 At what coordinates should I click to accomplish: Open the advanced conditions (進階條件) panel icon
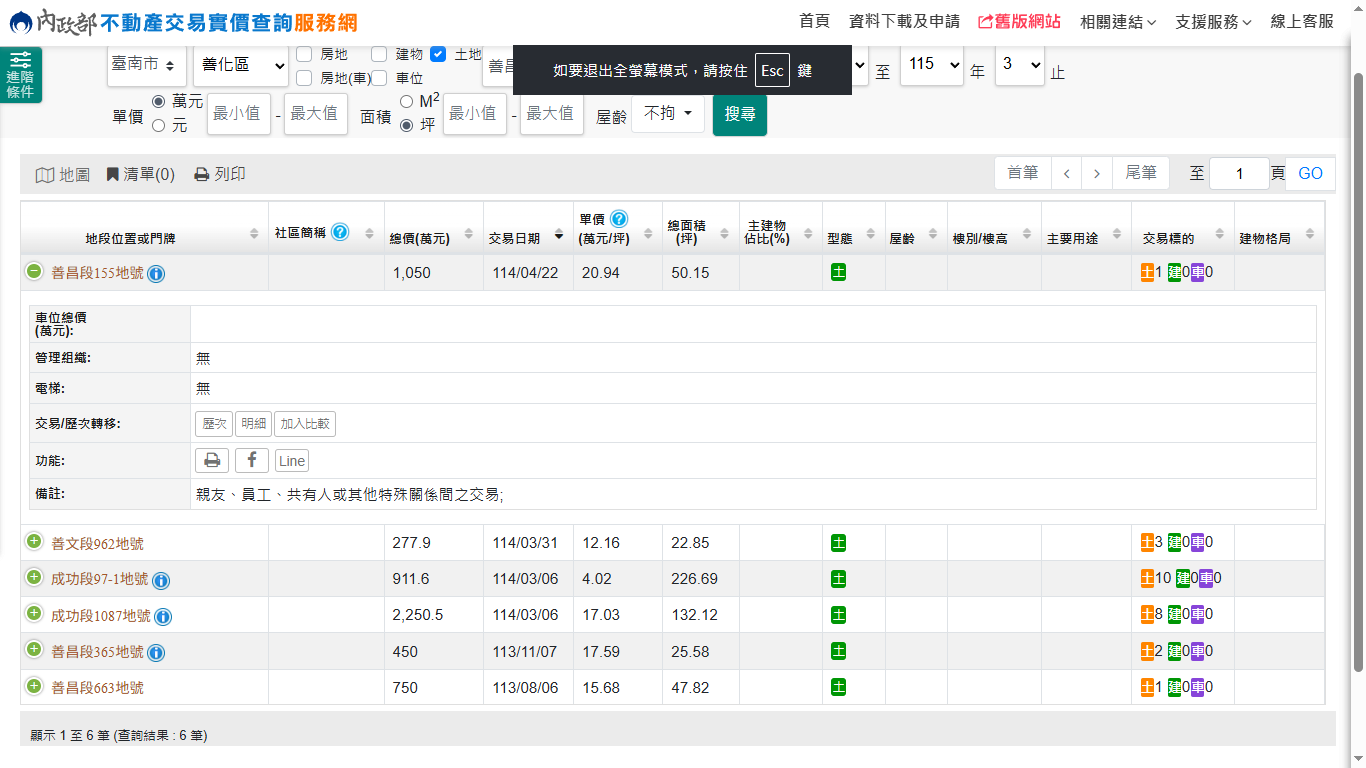(21, 74)
